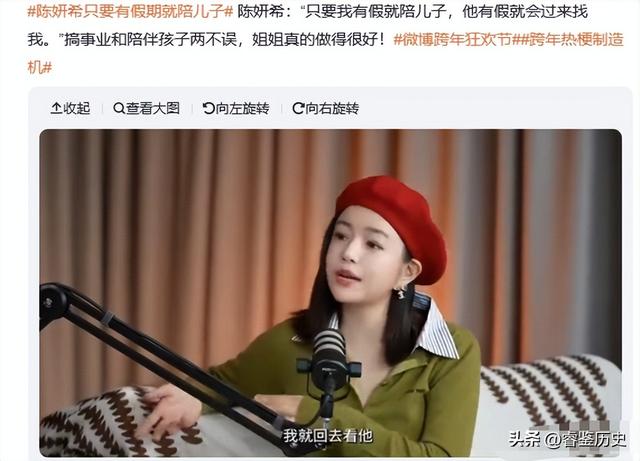Open full-size image via 查看大图 label
Viewport: 640px width, 461px height.
(x=153, y=108)
